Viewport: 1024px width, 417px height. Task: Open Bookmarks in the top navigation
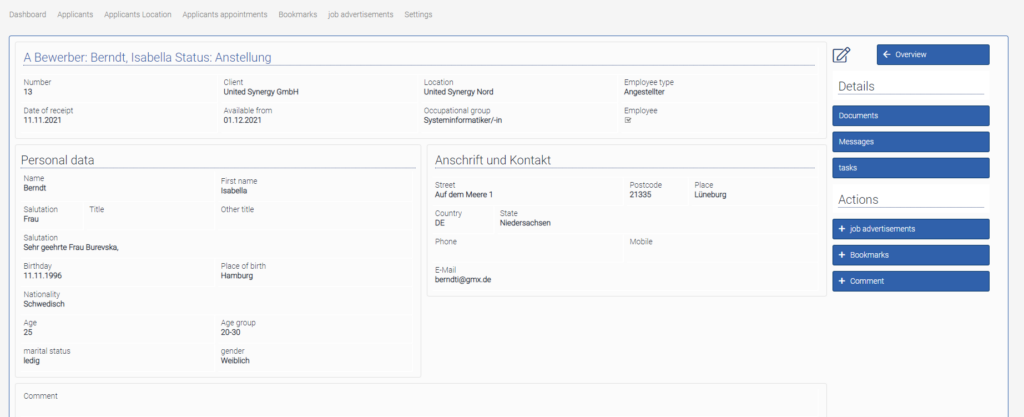(298, 15)
